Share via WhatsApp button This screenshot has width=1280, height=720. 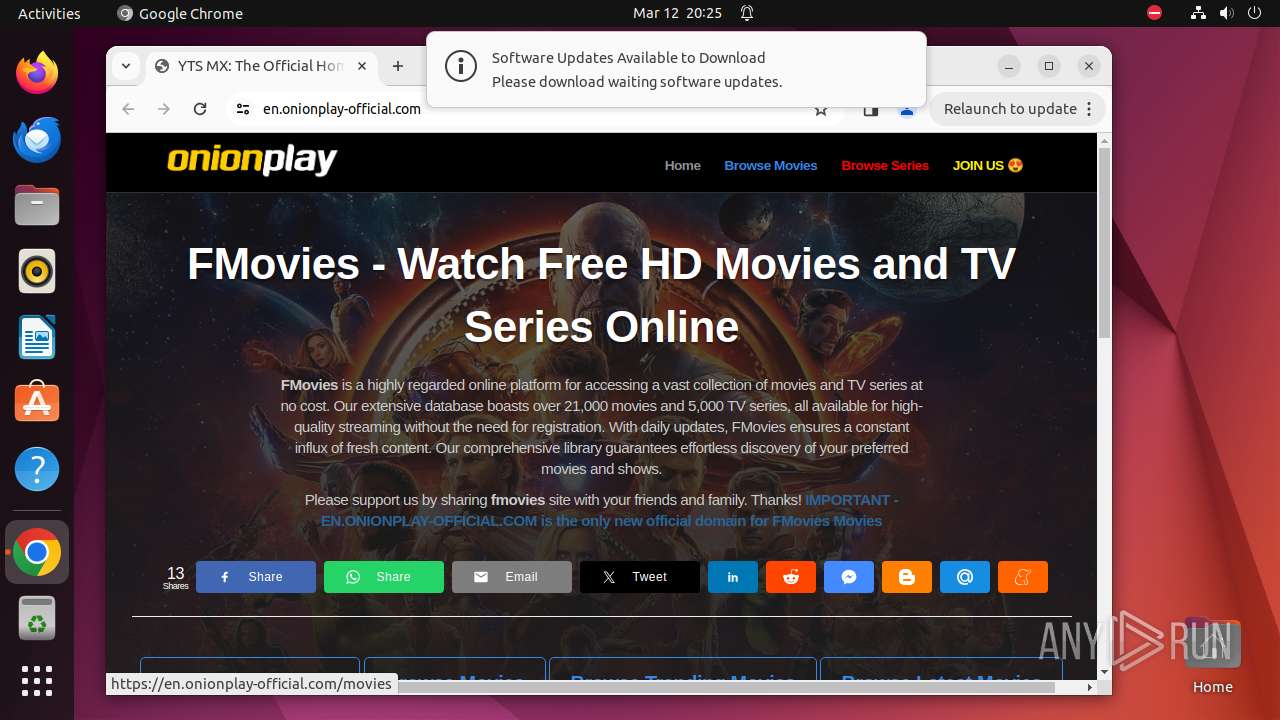click(384, 577)
